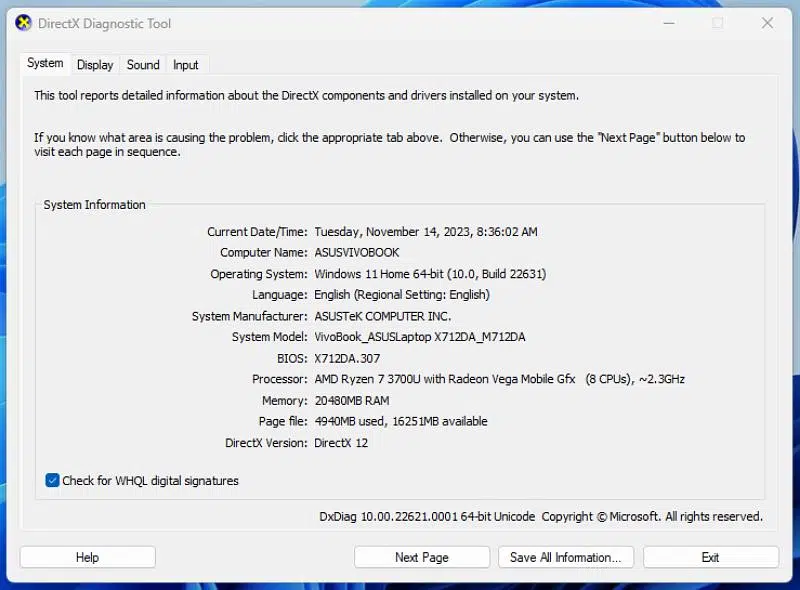Click the Next Page button
800x590 pixels.
(x=421, y=557)
